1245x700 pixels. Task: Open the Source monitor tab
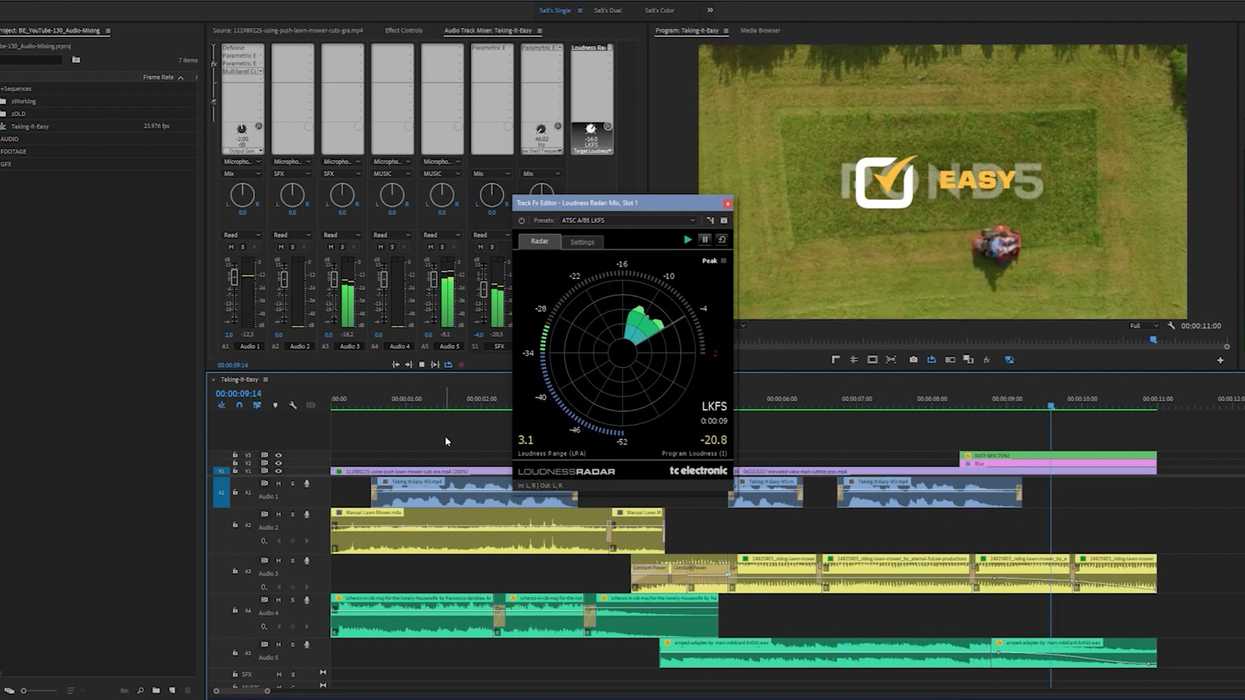tap(288, 30)
